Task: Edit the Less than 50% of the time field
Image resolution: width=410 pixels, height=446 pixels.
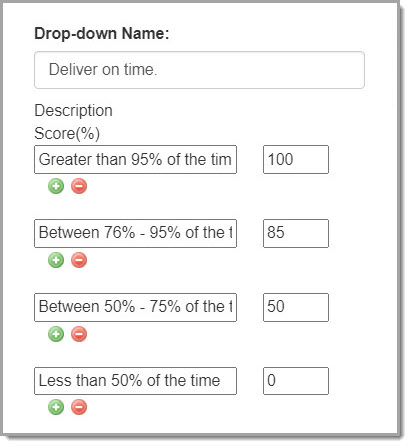Action: pyautogui.click(x=135, y=381)
